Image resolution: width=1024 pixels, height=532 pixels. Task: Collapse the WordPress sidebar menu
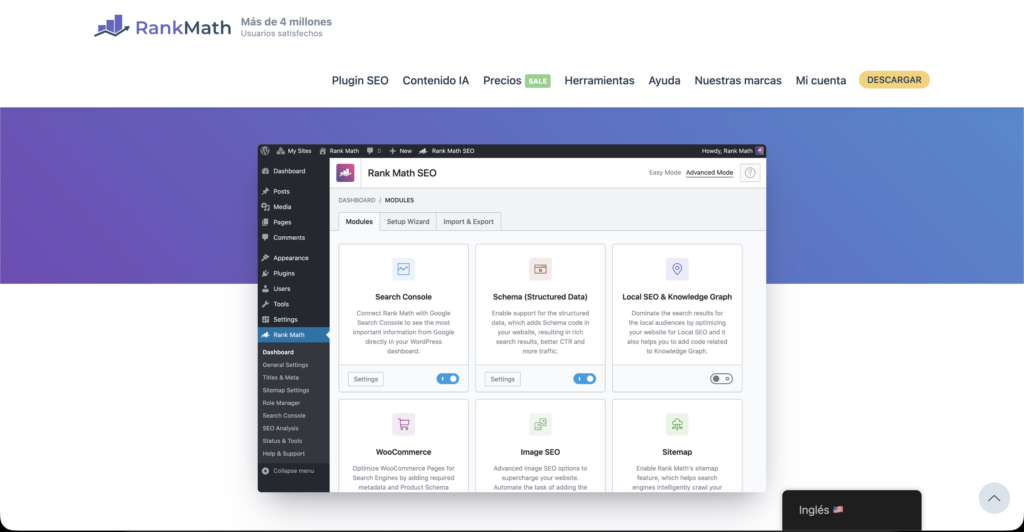click(288, 471)
